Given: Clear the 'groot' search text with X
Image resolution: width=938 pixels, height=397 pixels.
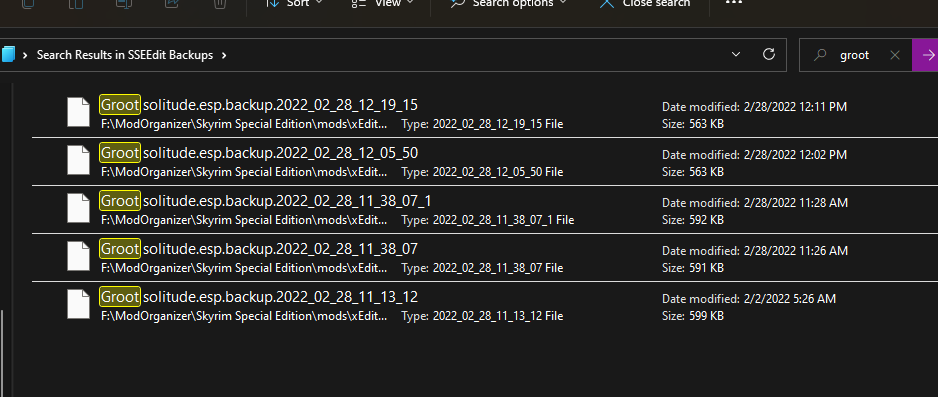Looking at the screenshot, I should [x=895, y=55].
